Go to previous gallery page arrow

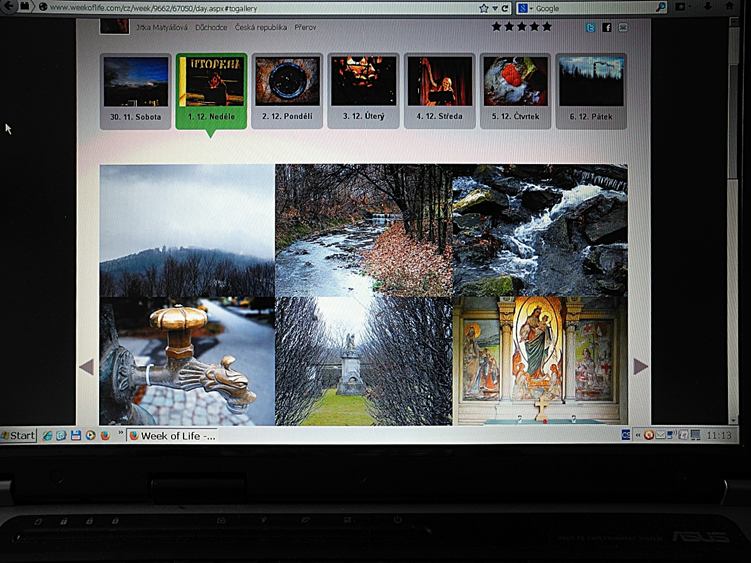click(86, 367)
